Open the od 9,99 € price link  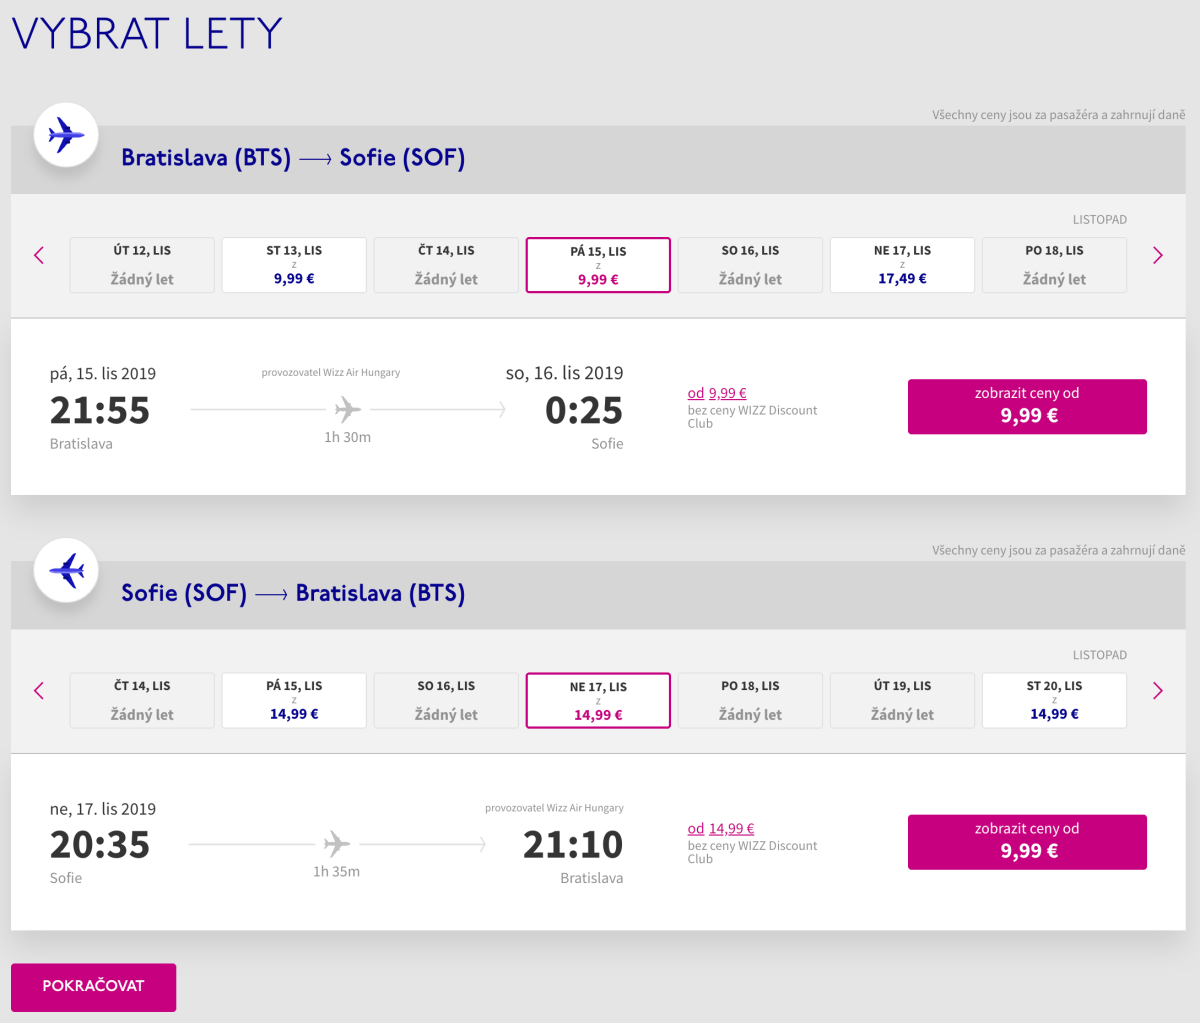(717, 393)
